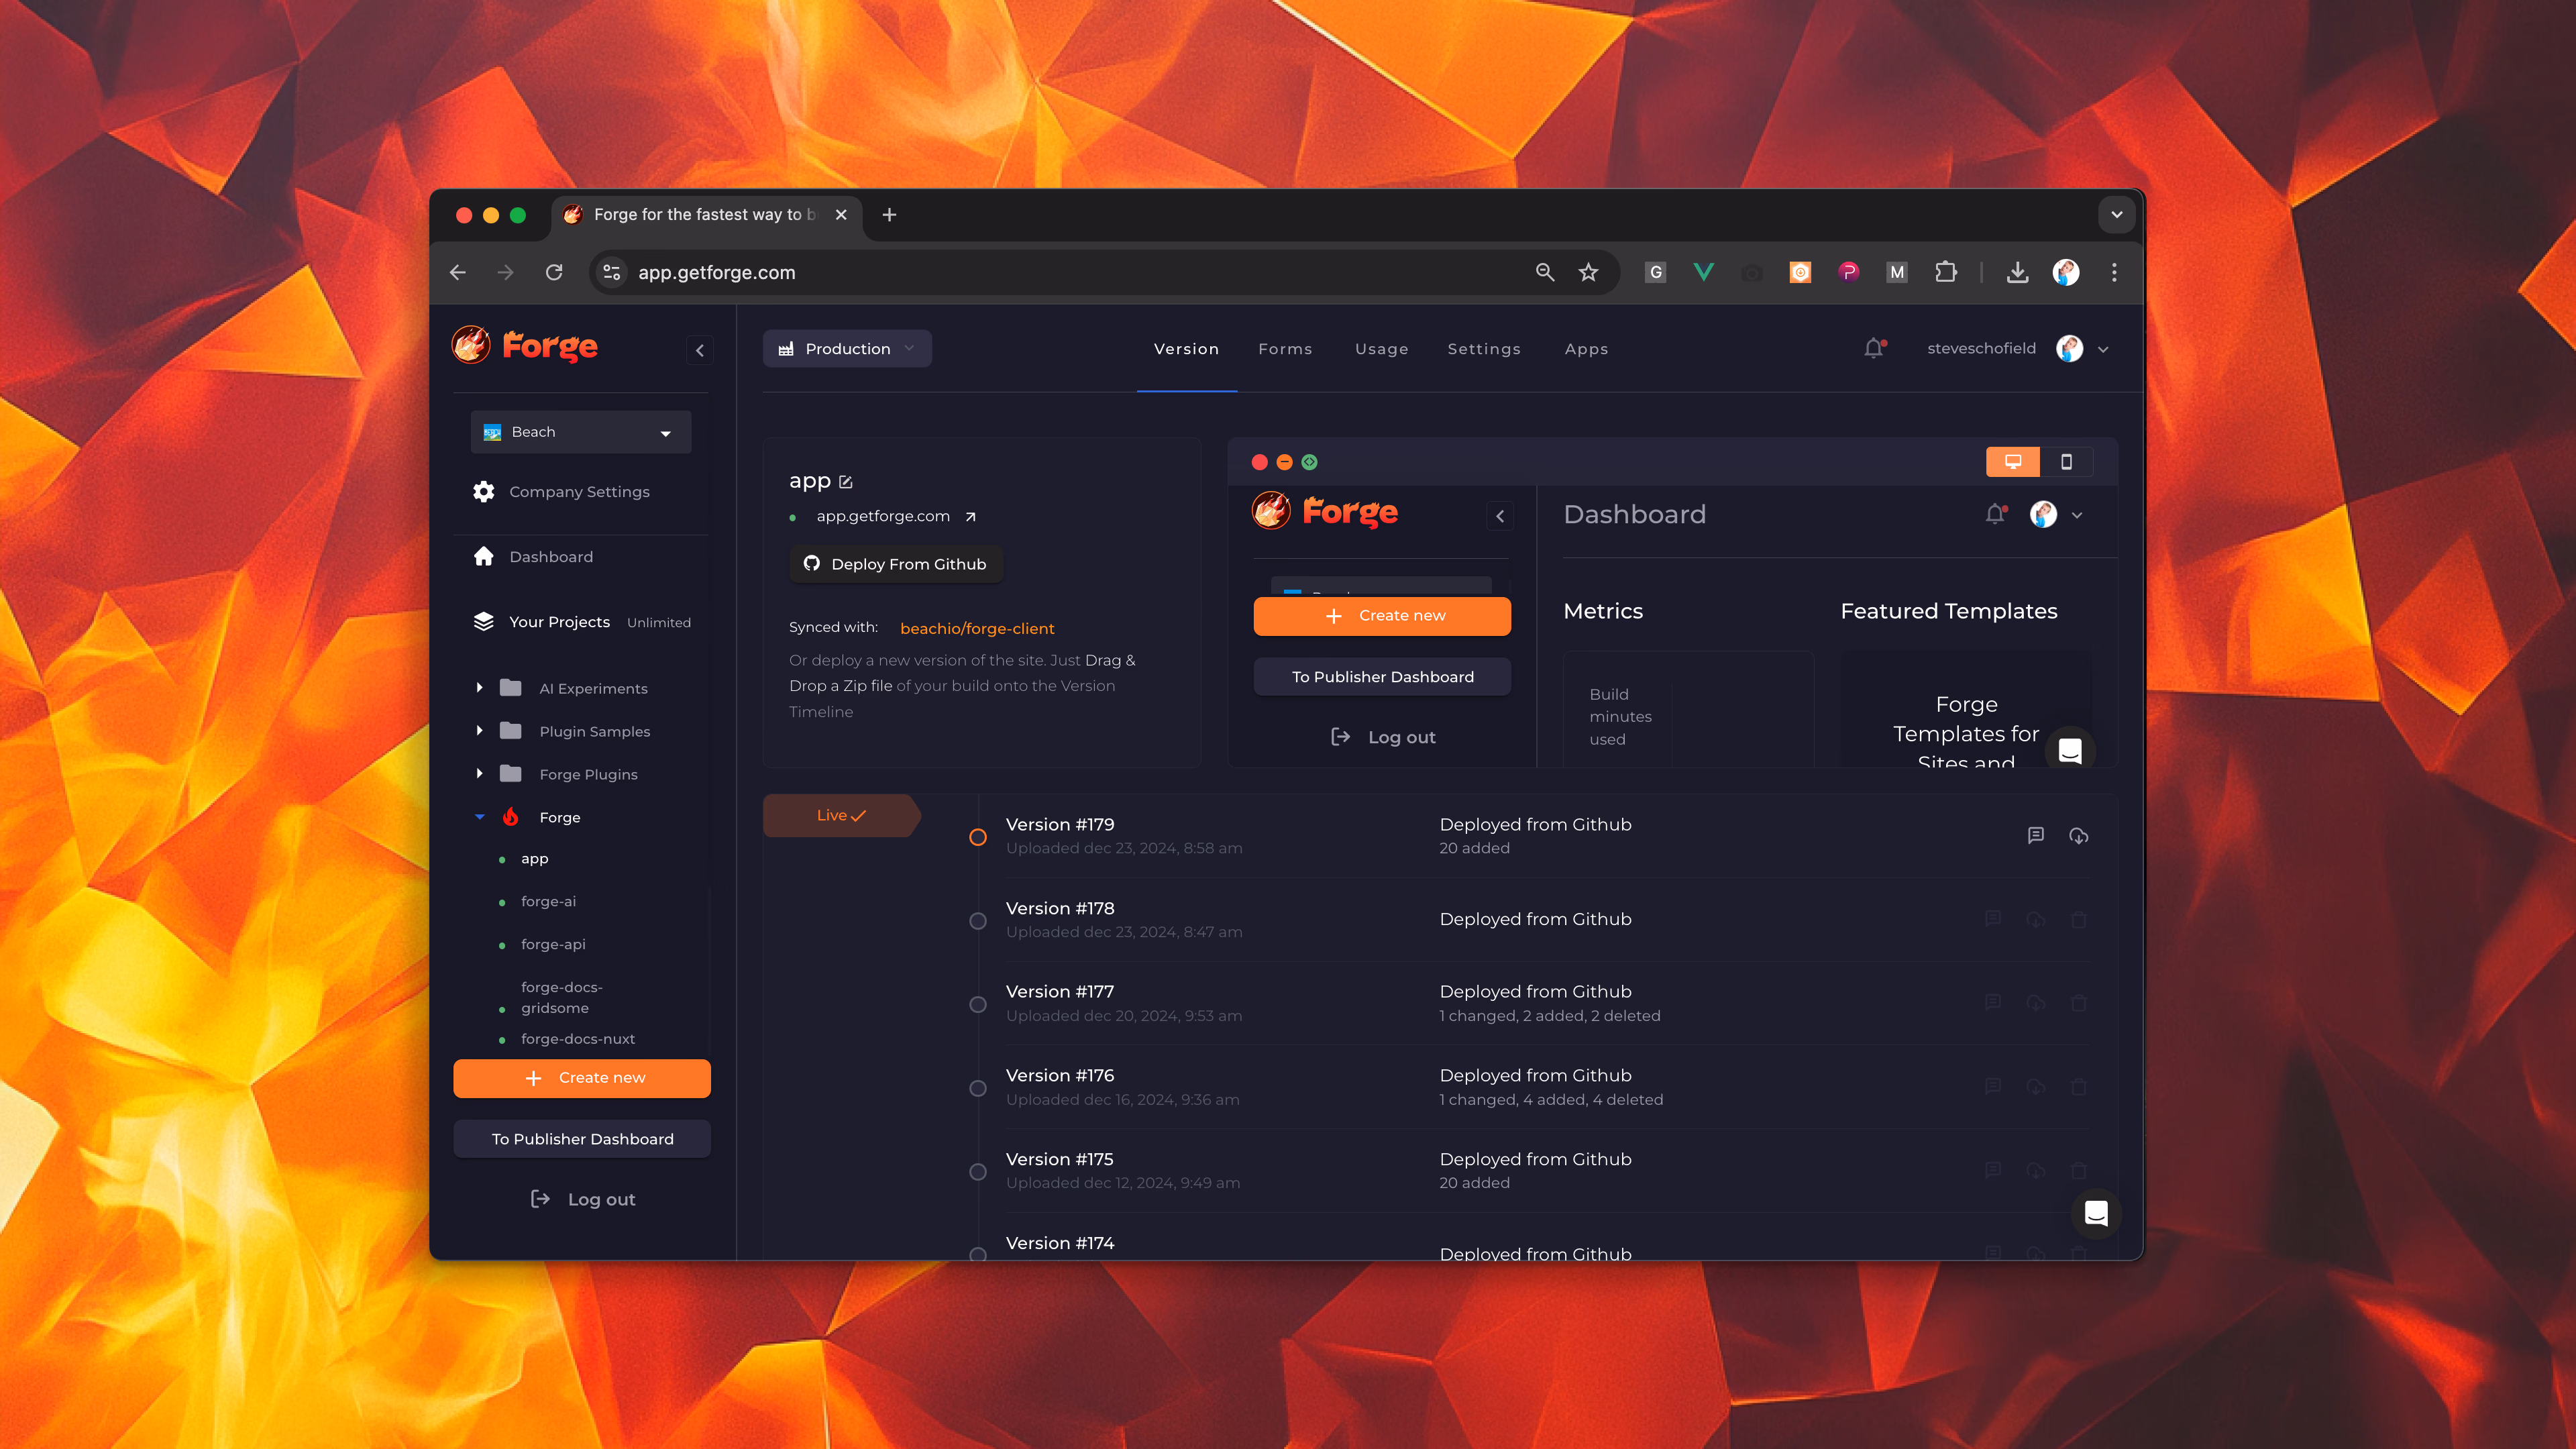Click comment icon on Version #178 row
The height and width of the screenshot is (1449, 2576).
pos(1993,919)
